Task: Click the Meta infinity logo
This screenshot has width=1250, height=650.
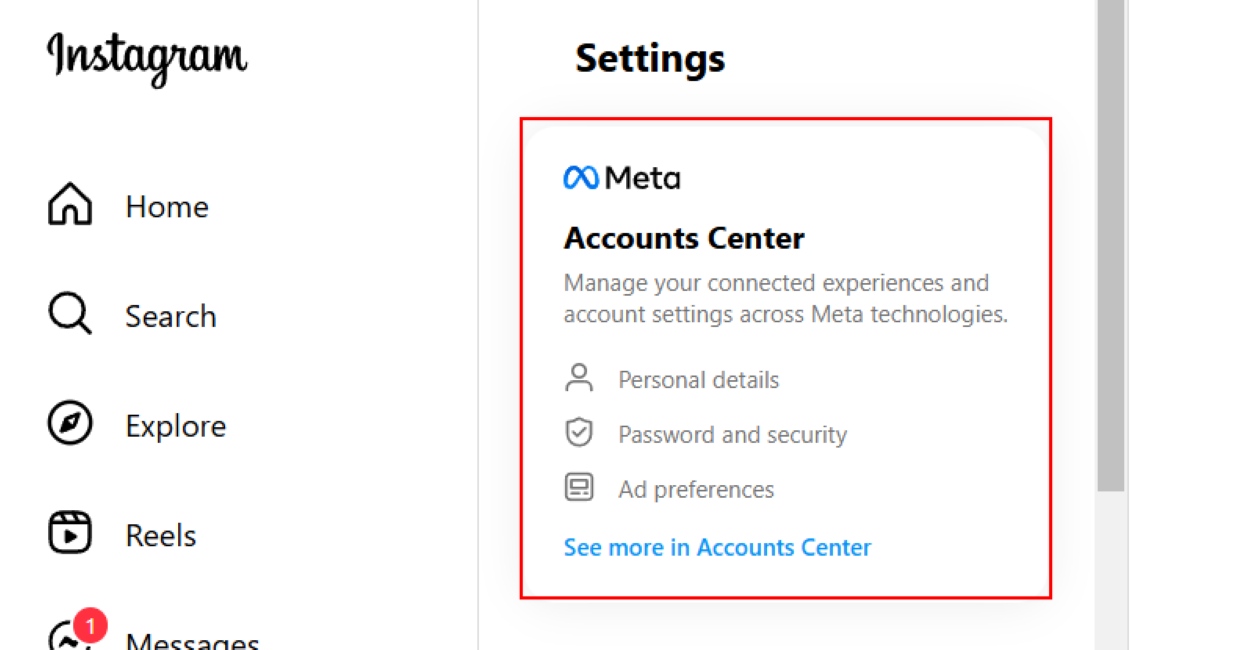Action: coord(580,177)
